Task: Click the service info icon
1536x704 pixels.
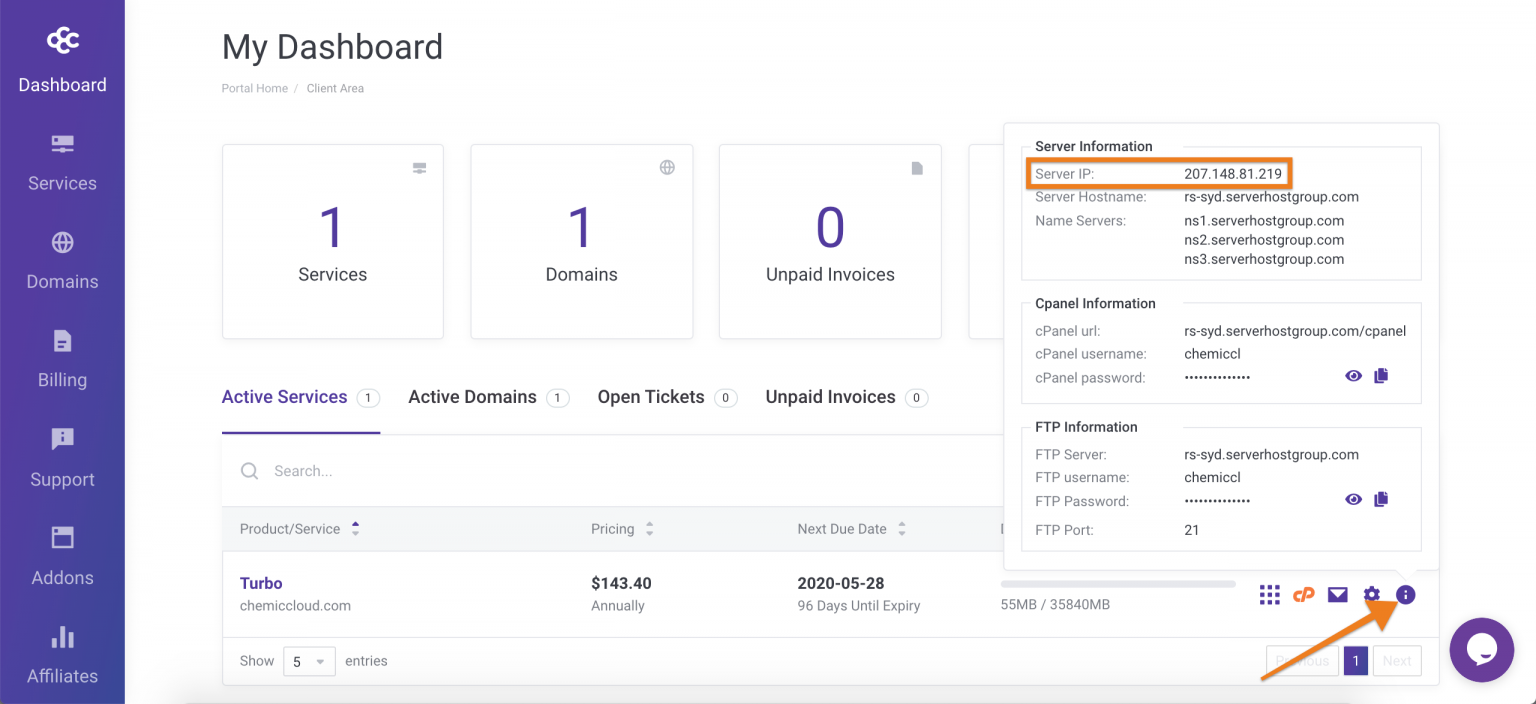Action: 1405,595
